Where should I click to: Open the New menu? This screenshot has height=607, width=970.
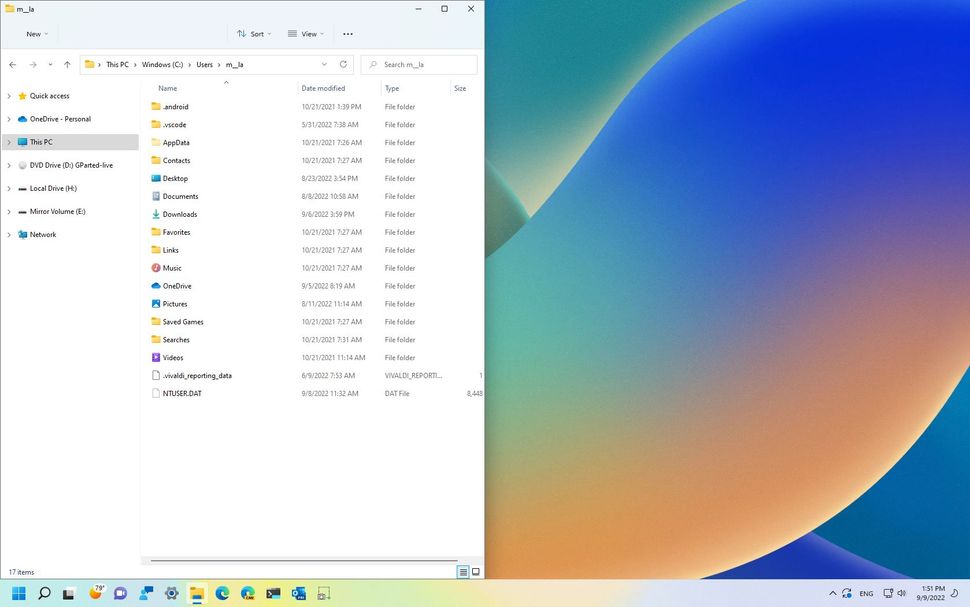click(33, 33)
